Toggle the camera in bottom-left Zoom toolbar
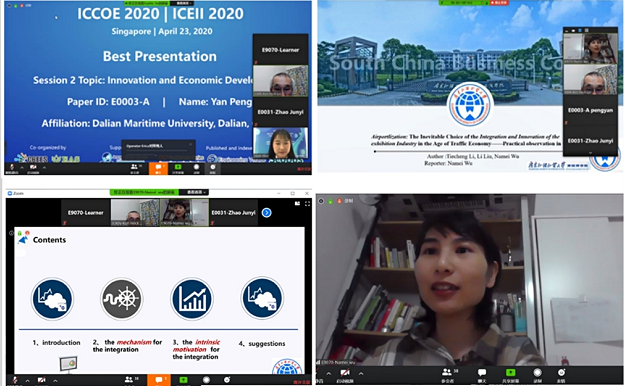This screenshot has height=386, width=624. click(41, 380)
